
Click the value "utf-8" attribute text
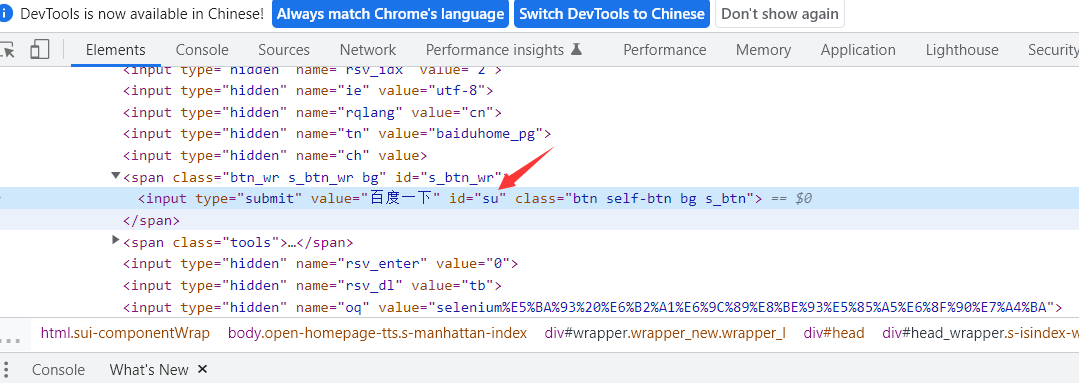point(458,91)
